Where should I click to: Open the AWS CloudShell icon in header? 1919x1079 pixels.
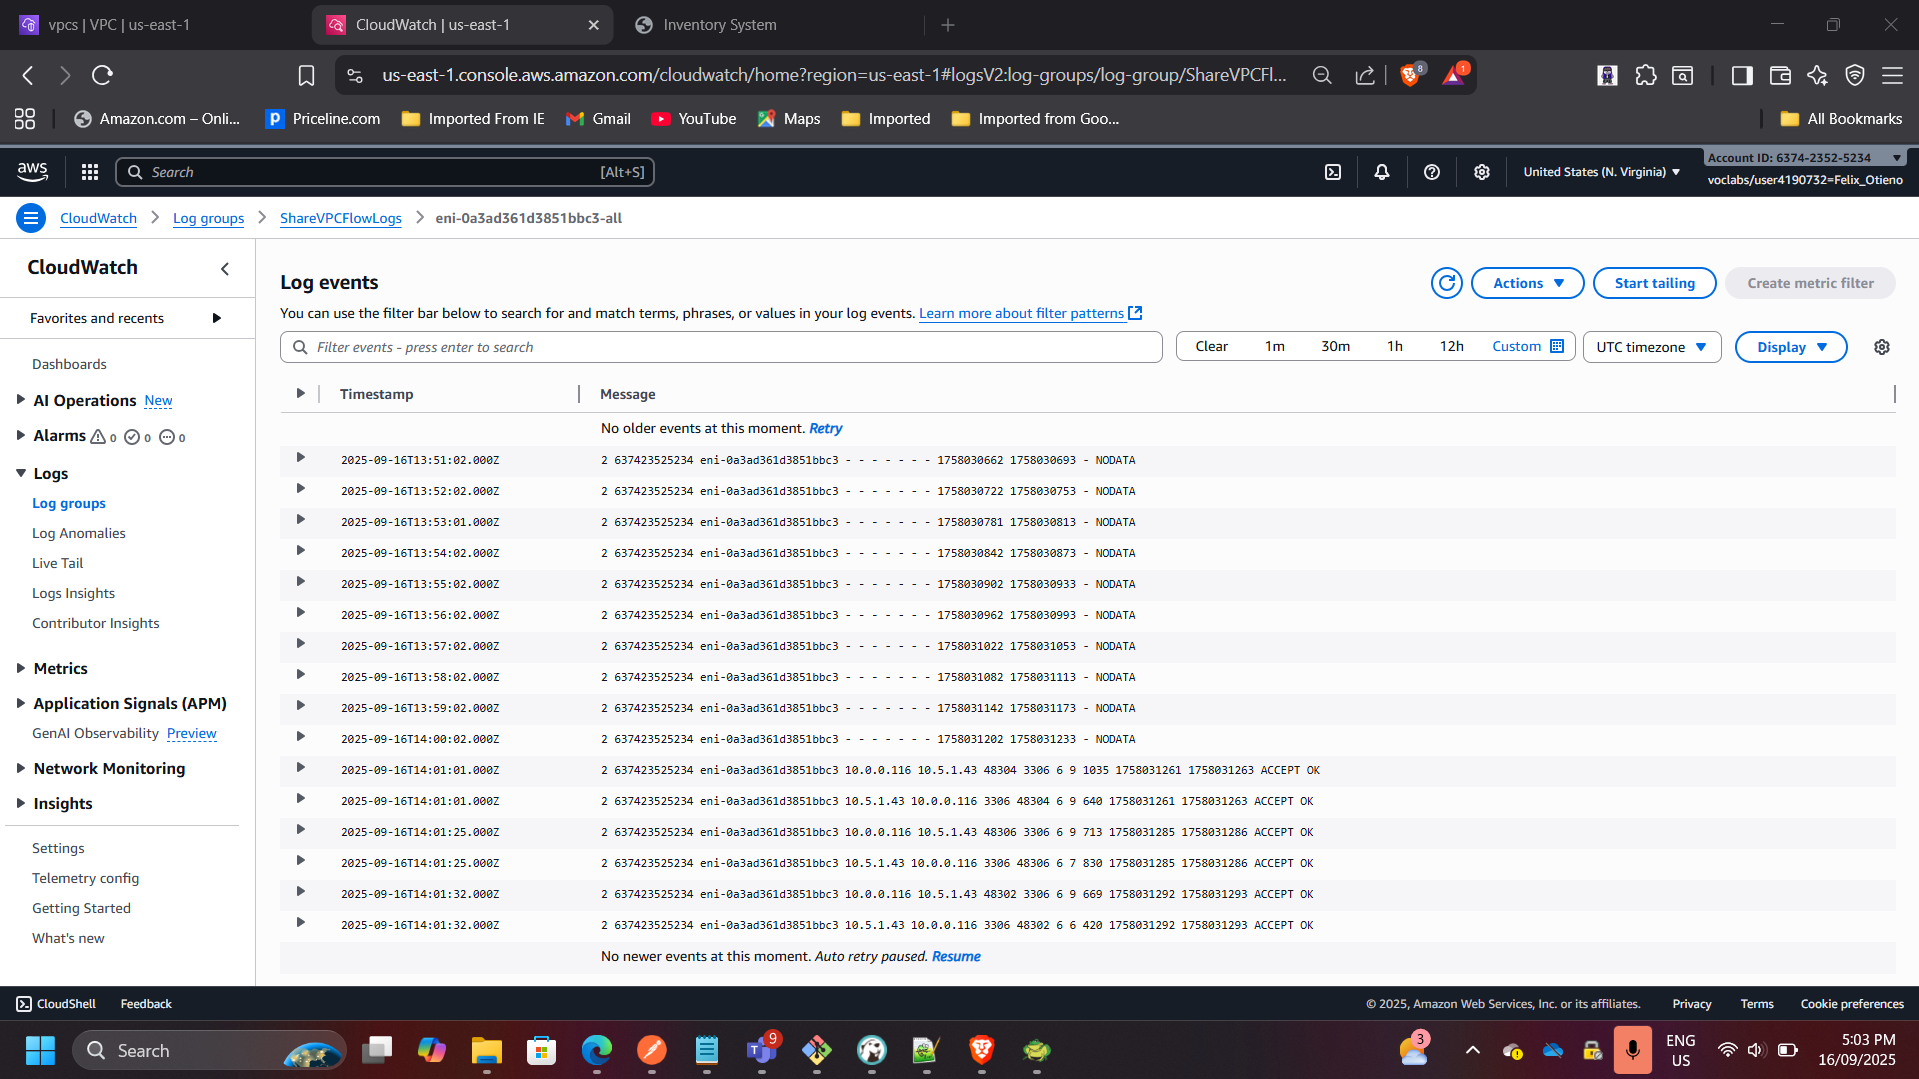pos(1332,172)
